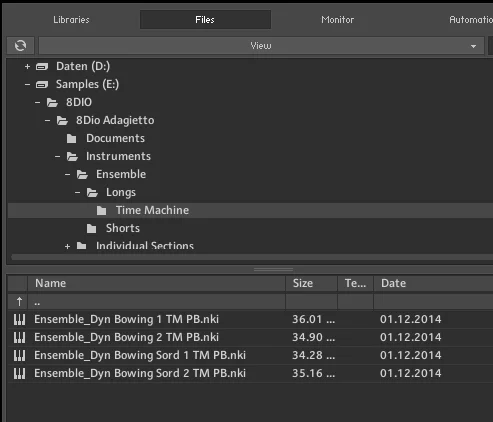Sort files by Name column header
Screen dimensions: 493x422
(156, 283)
